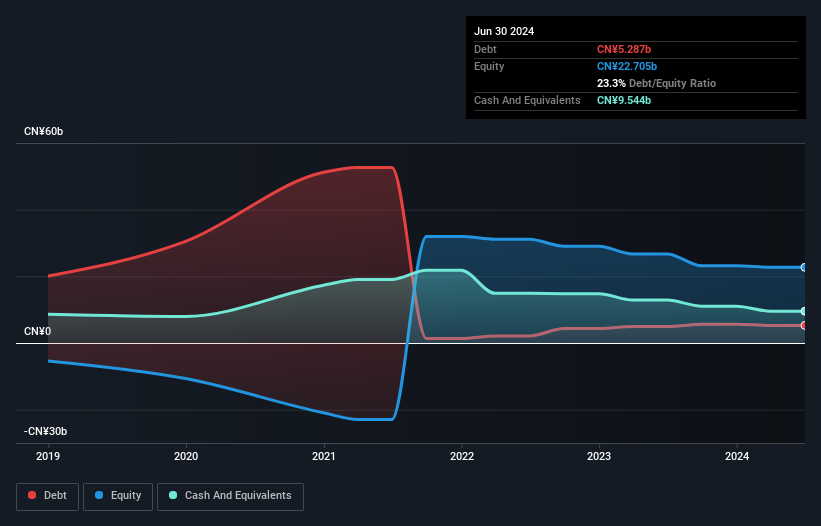
Task: Click the CN¥0 y-axis label
Action: [x=38, y=331]
